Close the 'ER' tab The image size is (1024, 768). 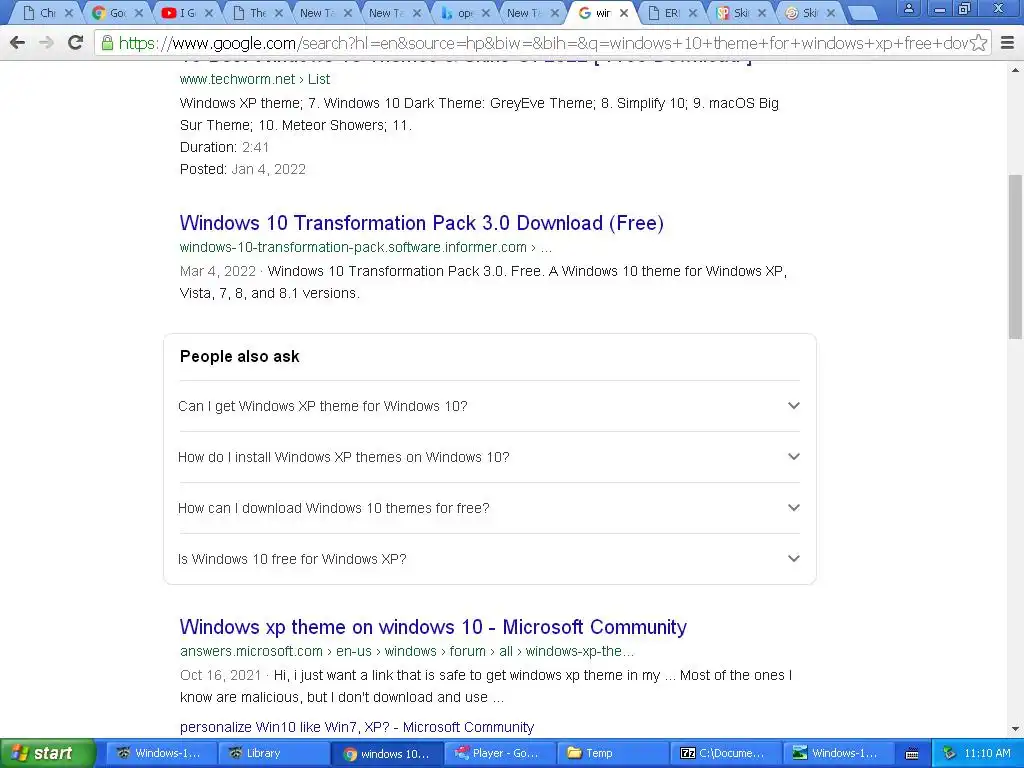point(693,13)
